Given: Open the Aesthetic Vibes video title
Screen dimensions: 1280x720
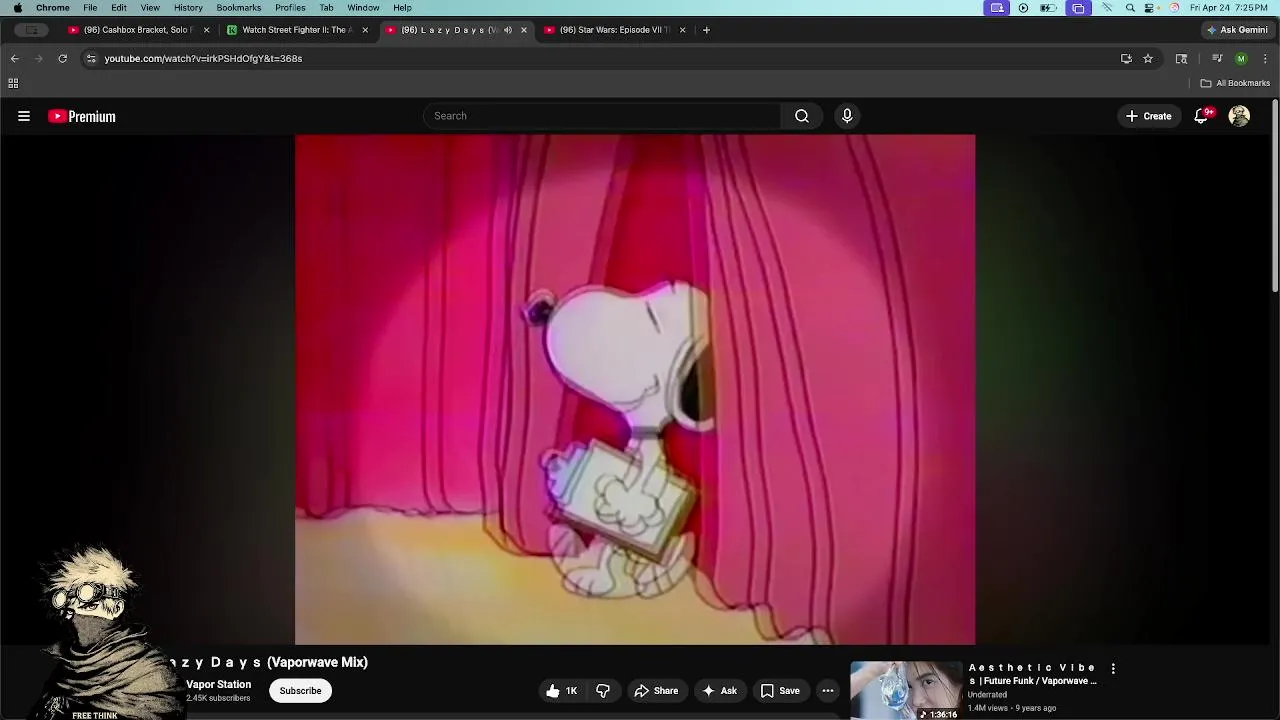Looking at the screenshot, I should click(1033, 674).
